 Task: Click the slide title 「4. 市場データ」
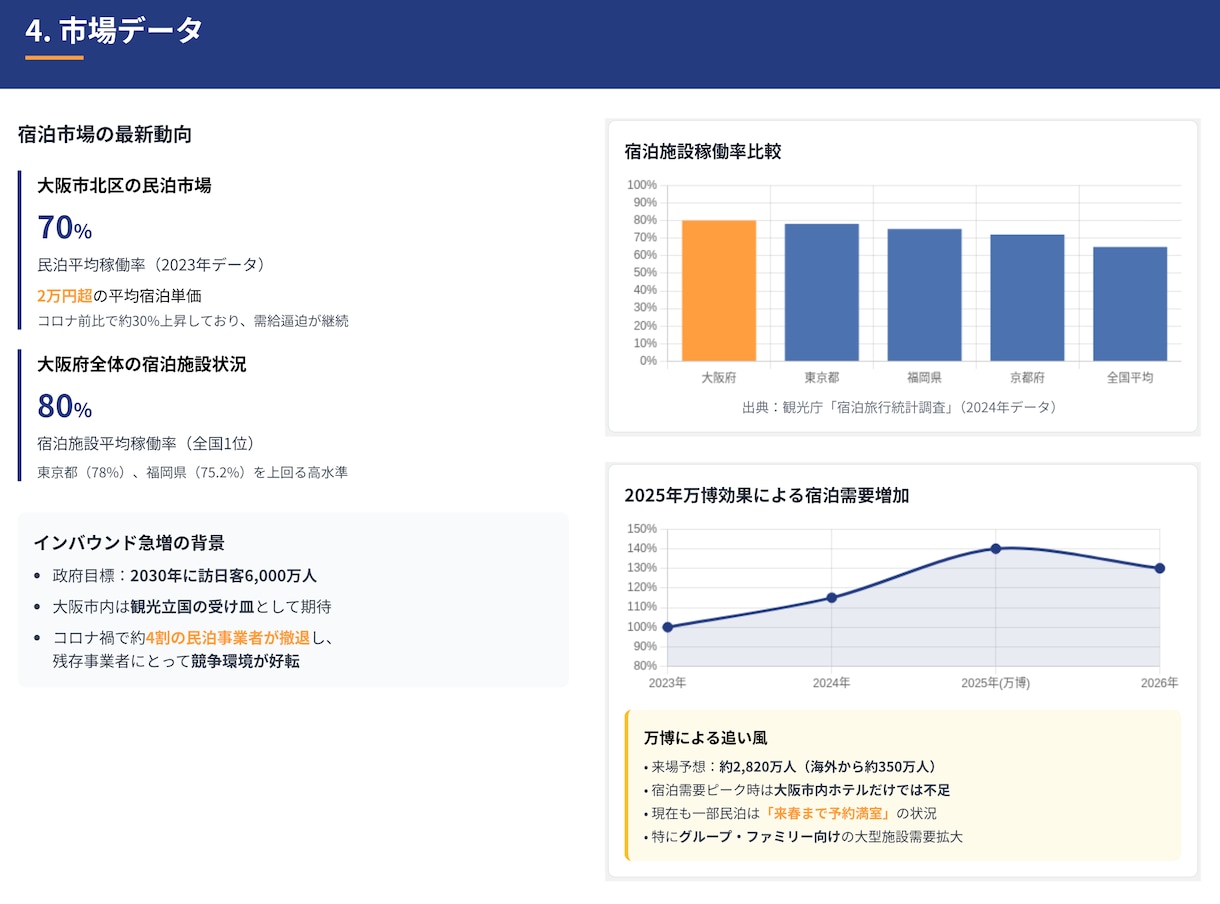114,31
